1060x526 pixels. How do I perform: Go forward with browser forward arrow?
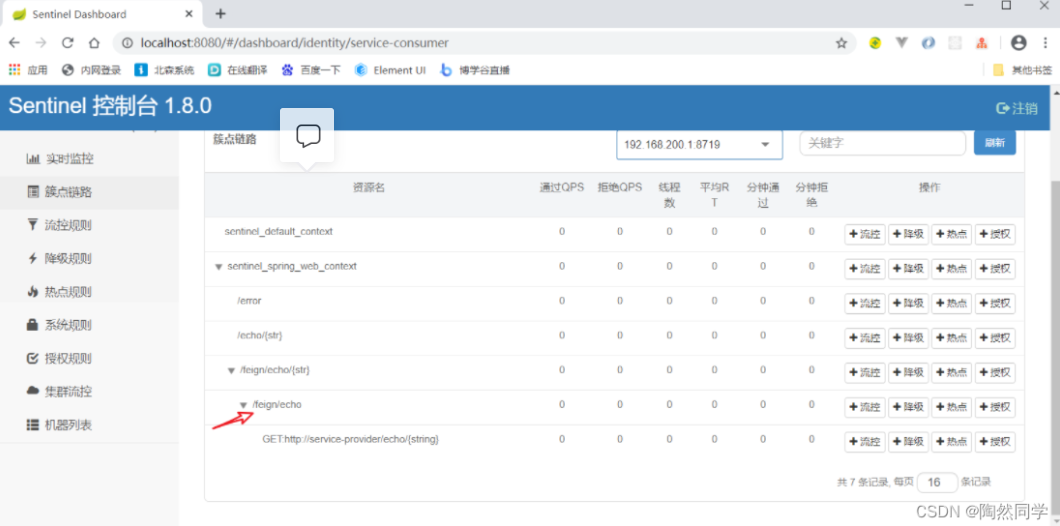point(41,43)
